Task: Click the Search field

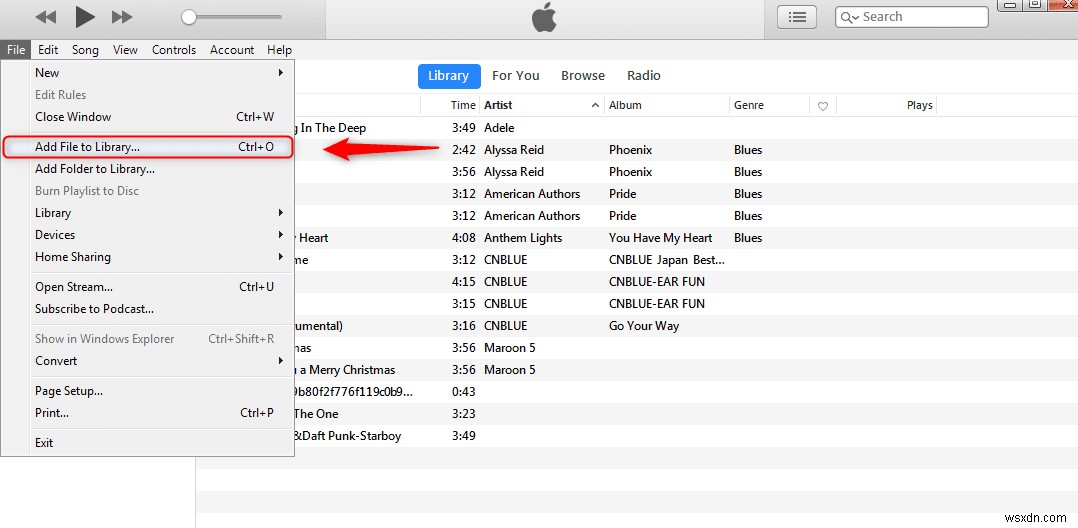Action: tap(912, 17)
